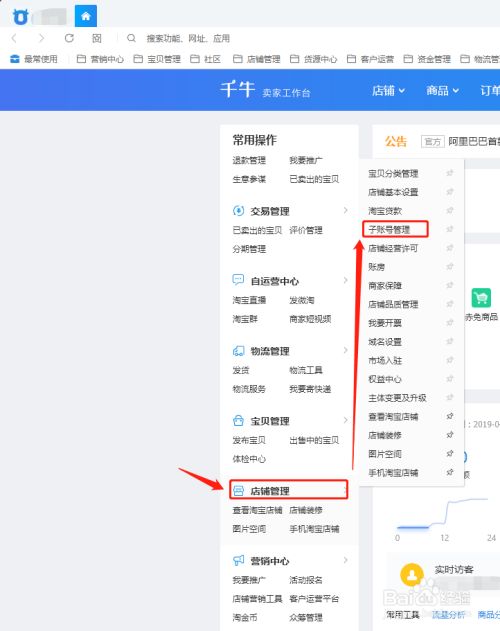Click the 店铺管理 shop icon
This screenshot has height=631, width=500.
pyautogui.click(x=238, y=491)
